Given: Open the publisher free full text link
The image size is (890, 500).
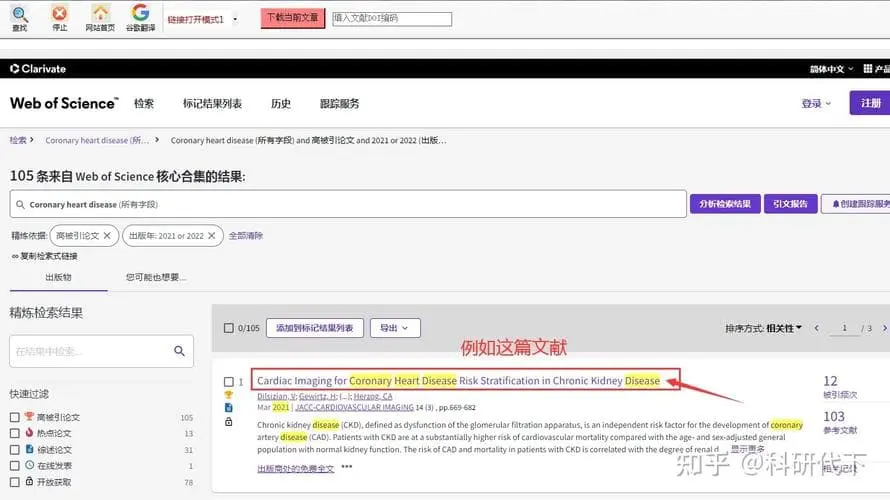Looking at the screenshot, I should tap(295, 469).
